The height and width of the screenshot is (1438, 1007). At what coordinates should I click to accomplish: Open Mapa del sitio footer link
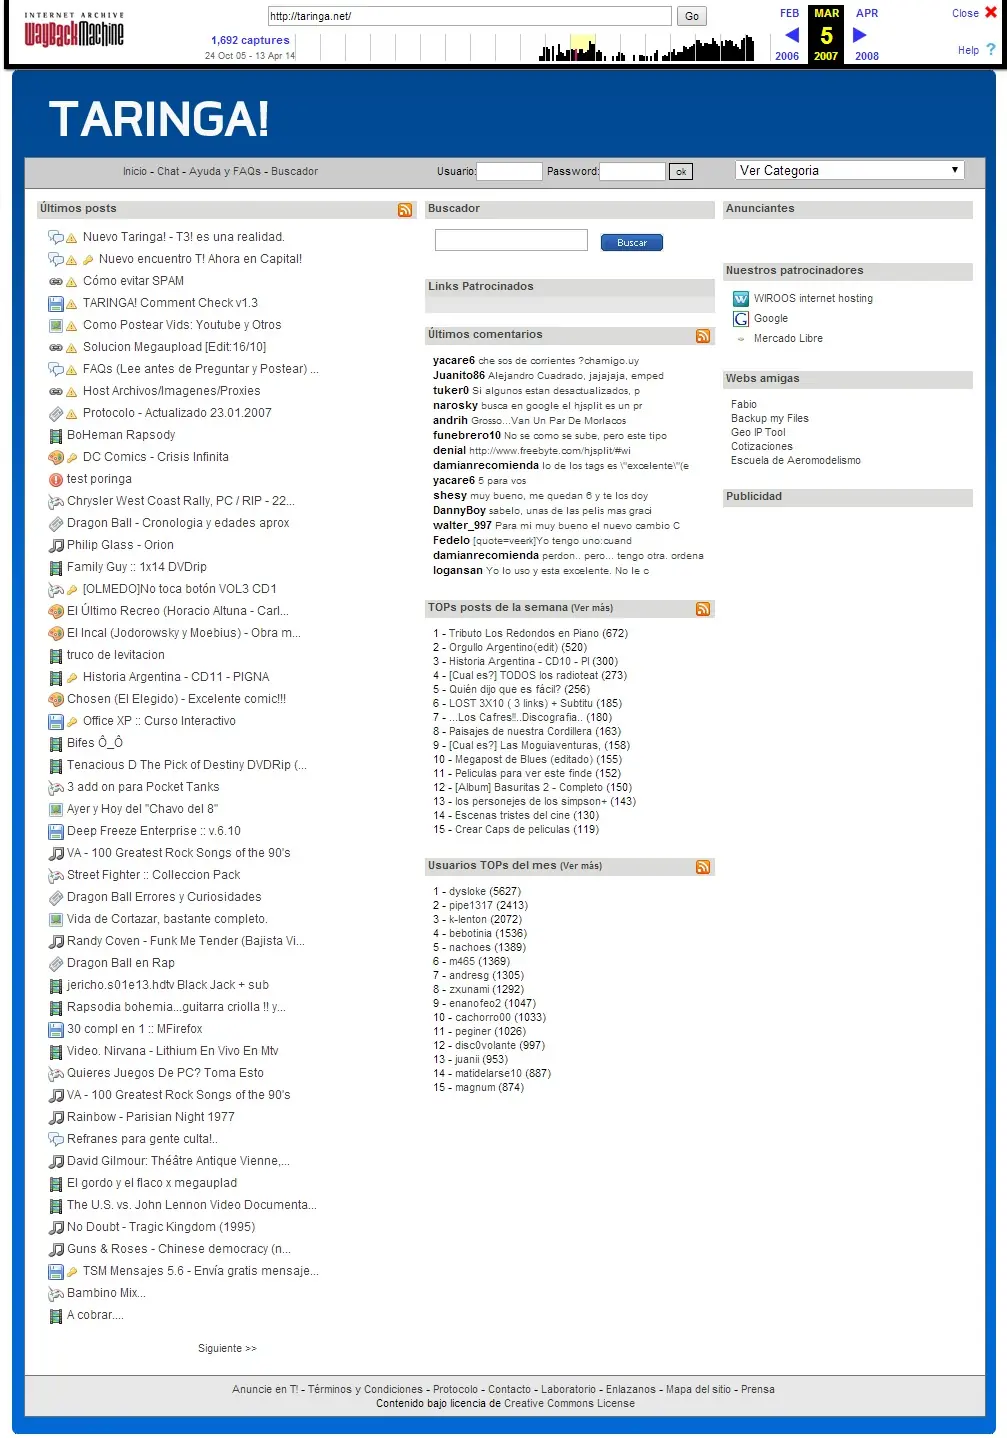pyautogui.click(x=698, y=1390)
